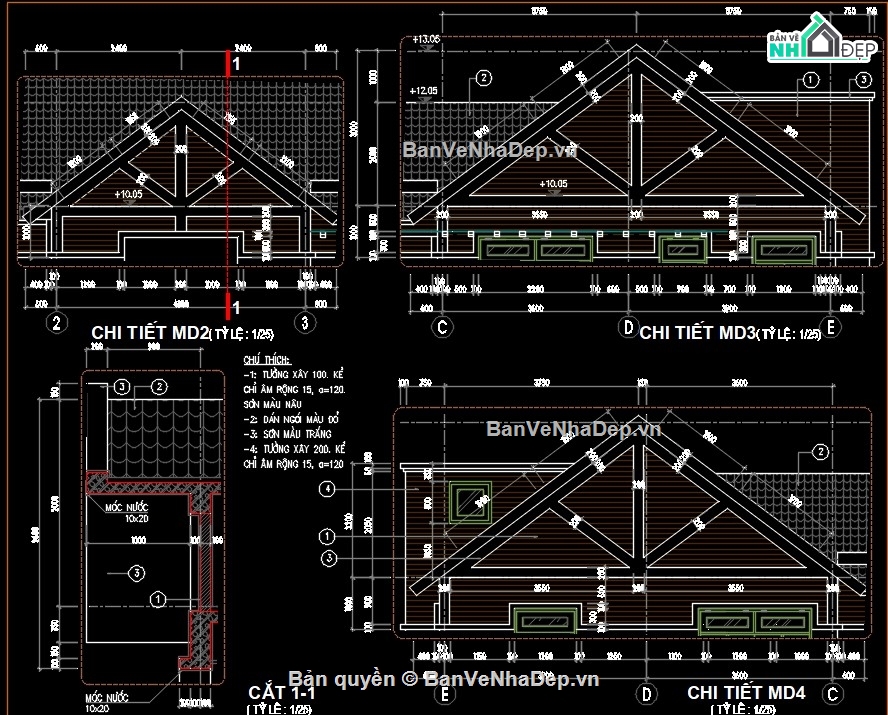Select axis bubble C under the MD3 detail

point(440,325)
